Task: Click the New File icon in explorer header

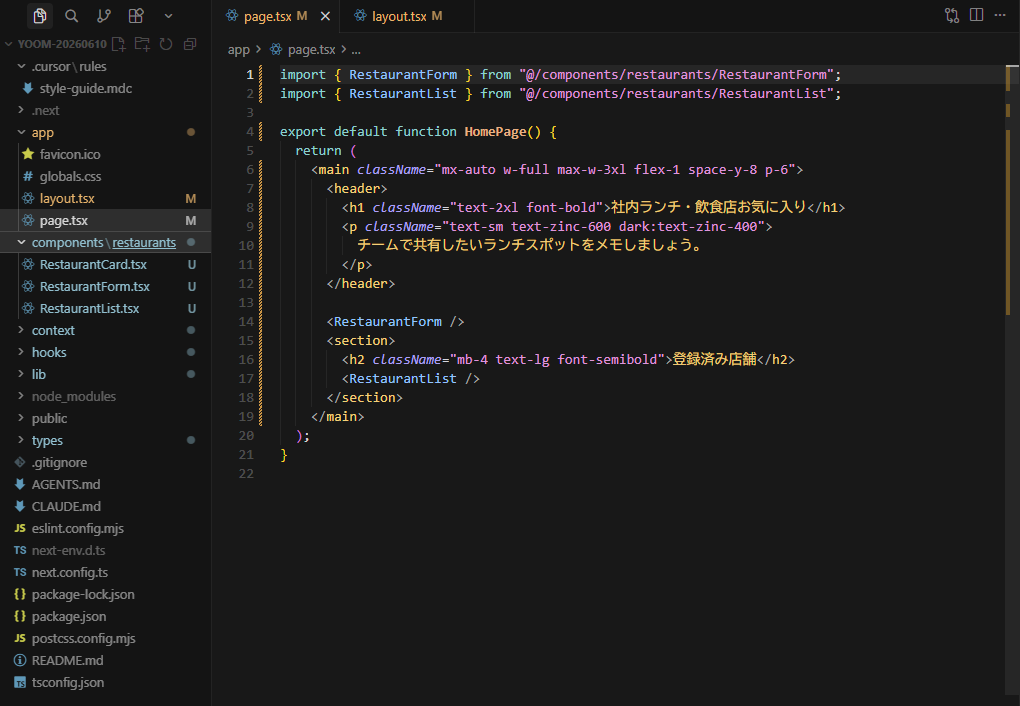Action: coord(118,44)
